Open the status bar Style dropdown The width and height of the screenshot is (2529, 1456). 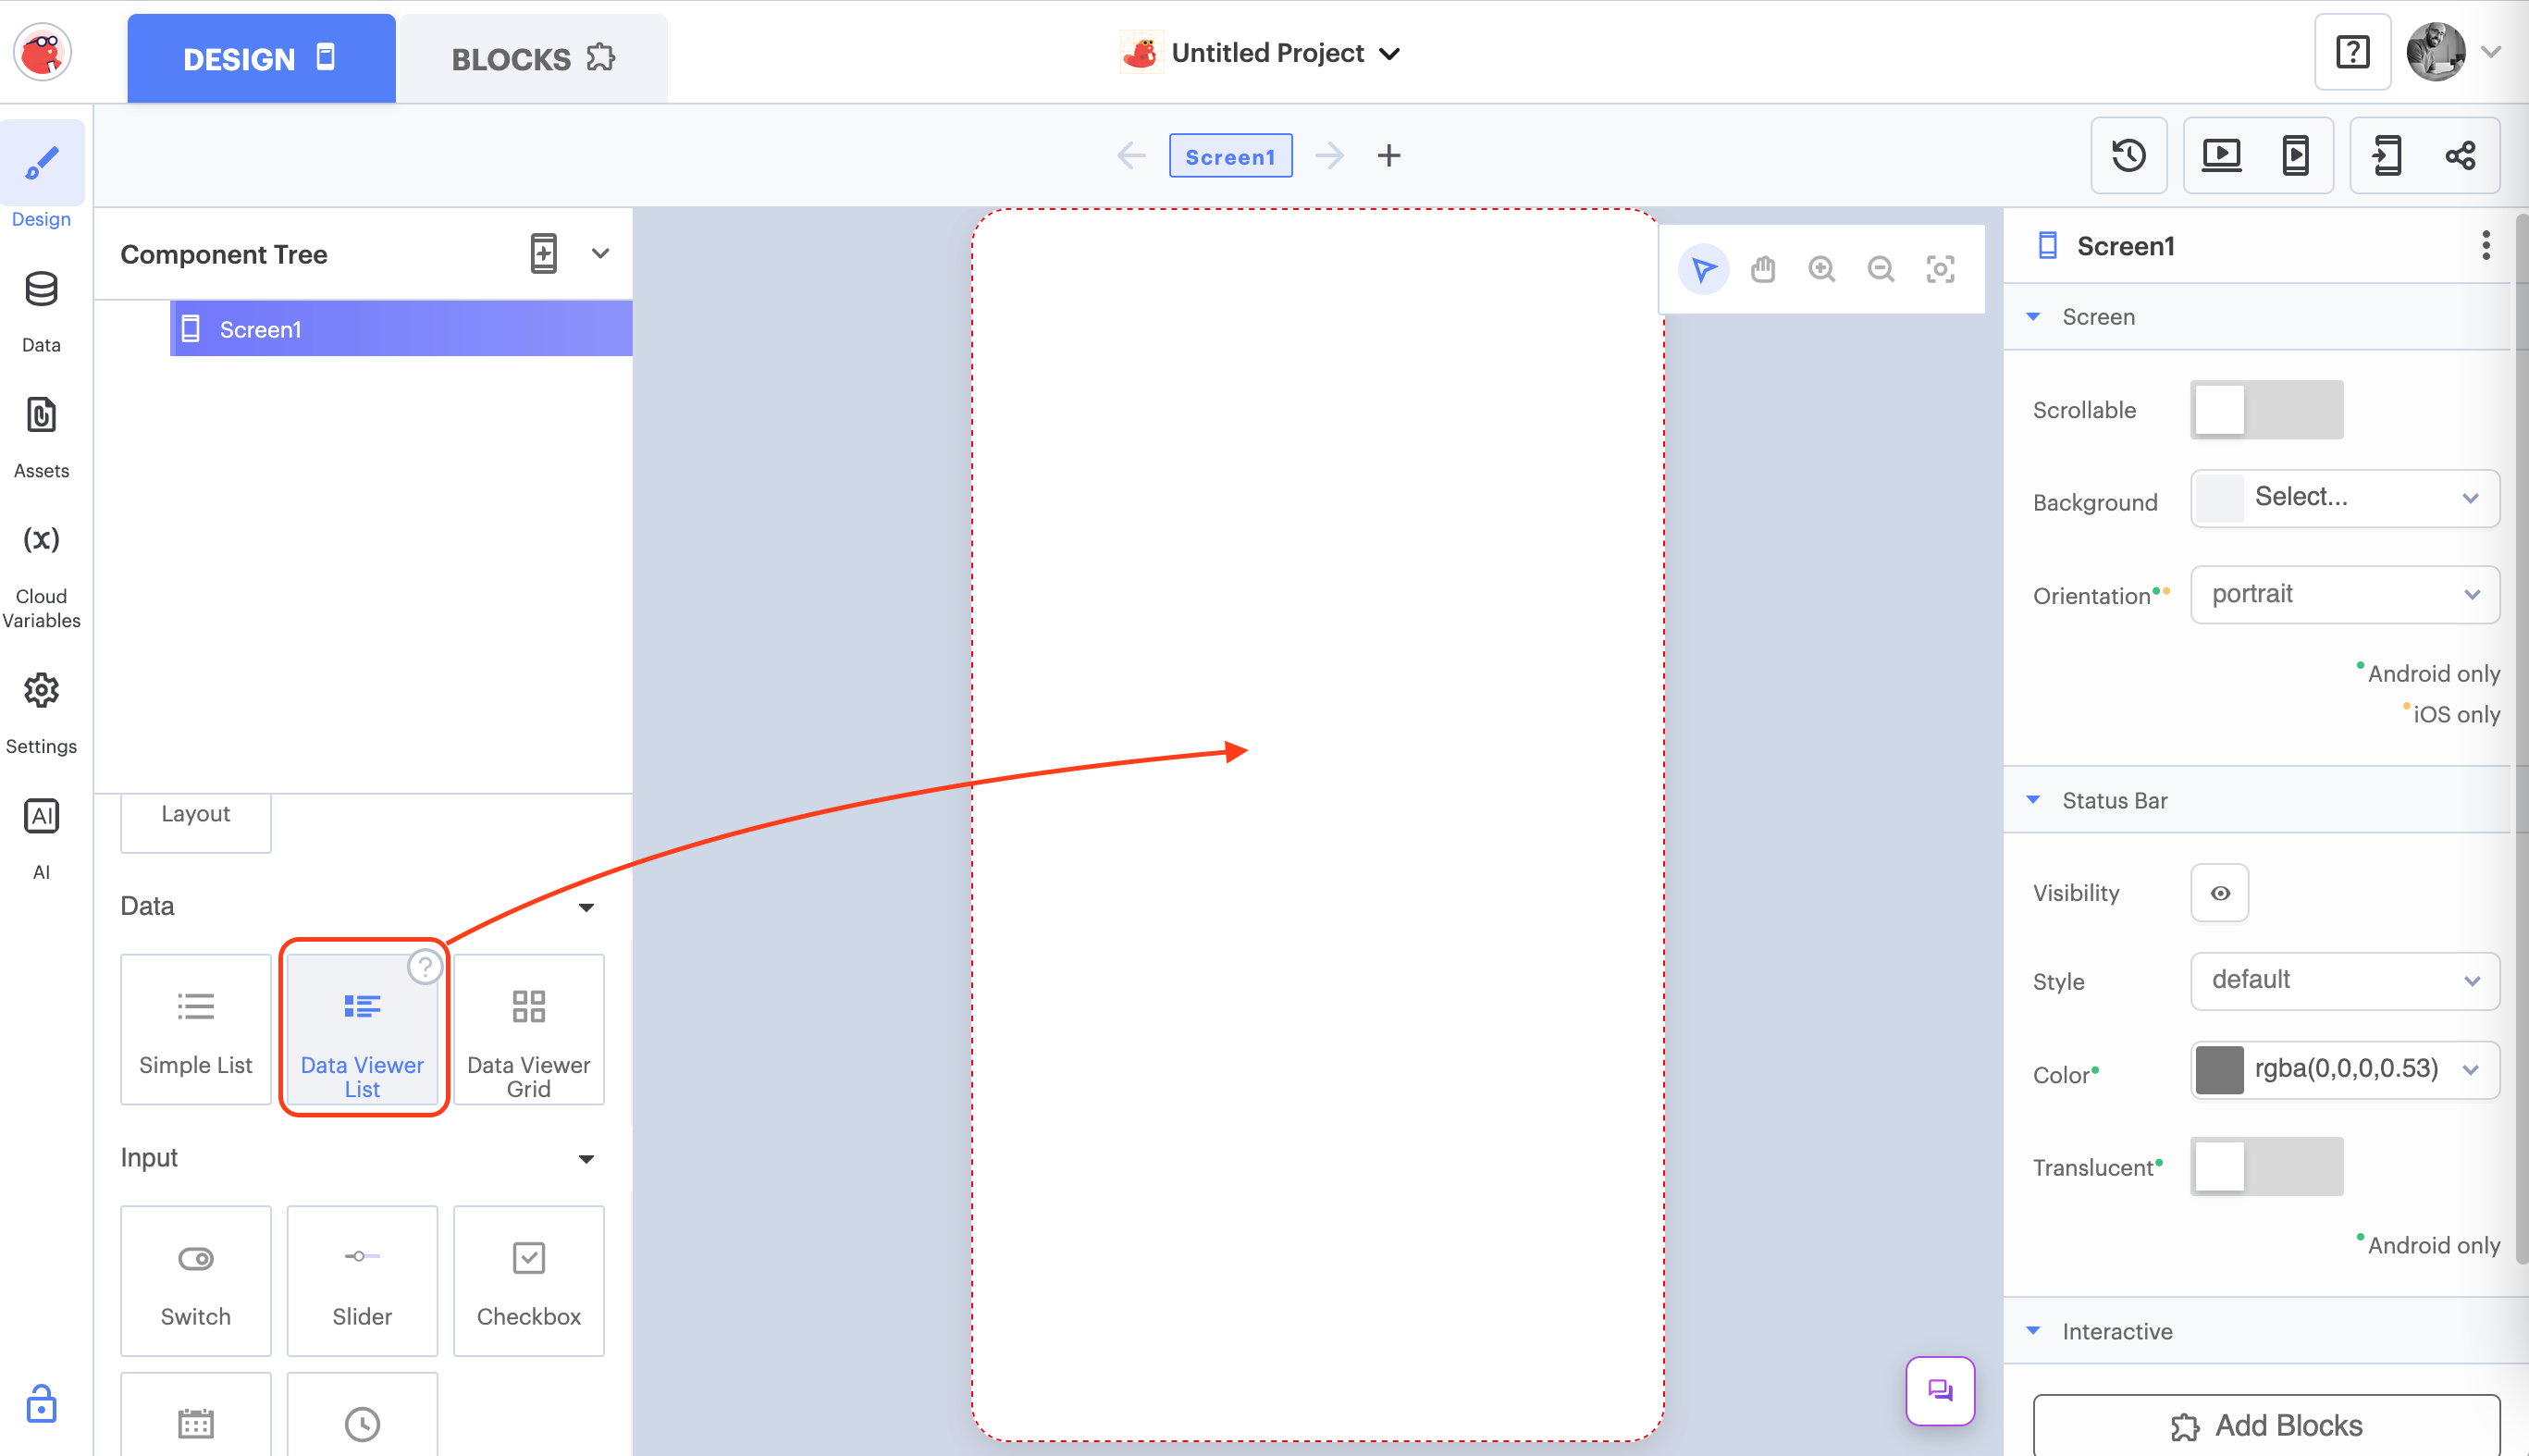(2343, 980)
